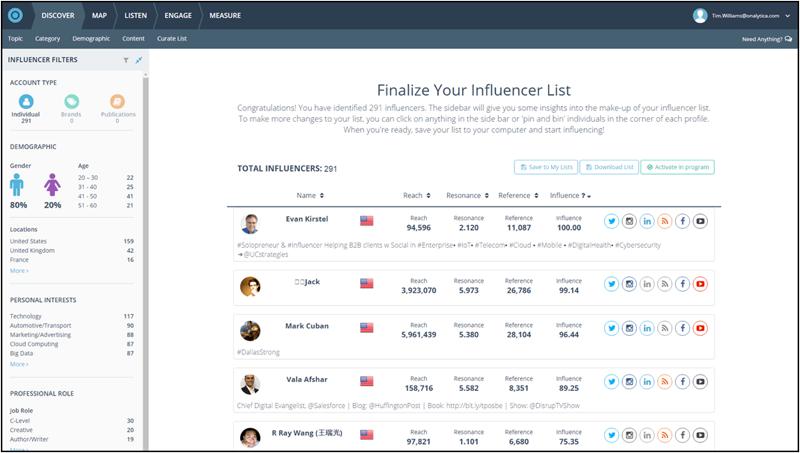Viewport: 800px width, 453px height.
Task: Sort the list by Reference column
Action: click(x=518, y=195)
